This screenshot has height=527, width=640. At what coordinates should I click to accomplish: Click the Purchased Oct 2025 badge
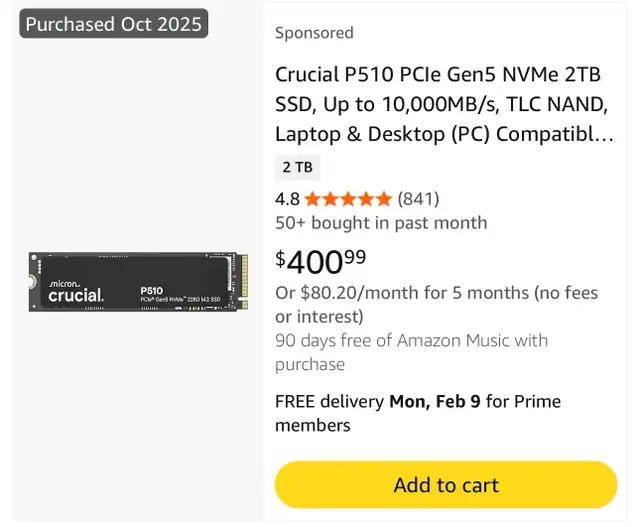114,24
